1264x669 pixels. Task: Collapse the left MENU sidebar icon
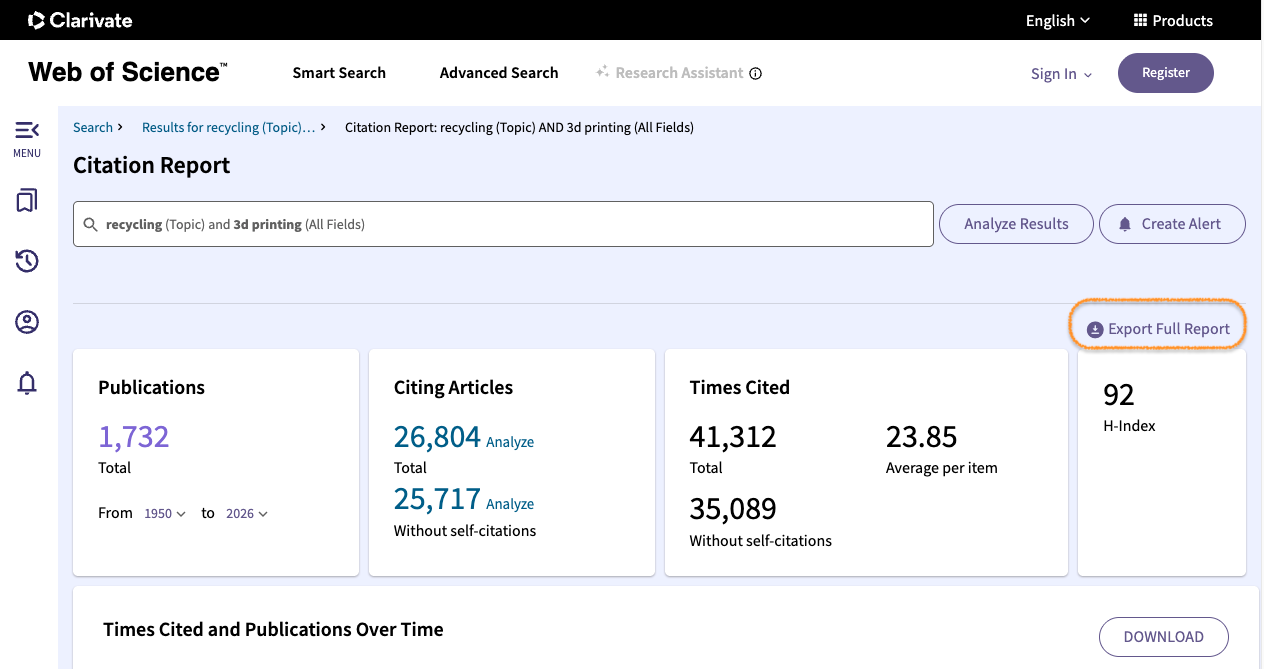tap(27, 130)
